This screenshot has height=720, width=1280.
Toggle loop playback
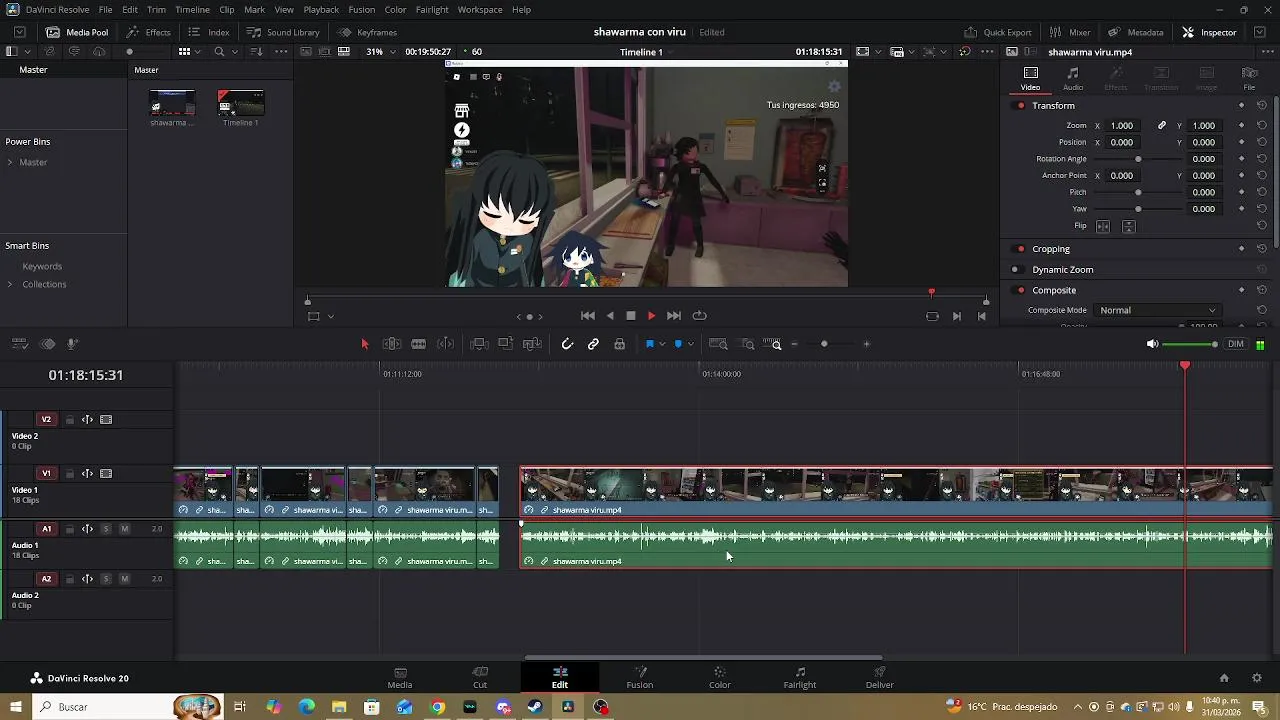pyautogui.click(x=700, y=316)
